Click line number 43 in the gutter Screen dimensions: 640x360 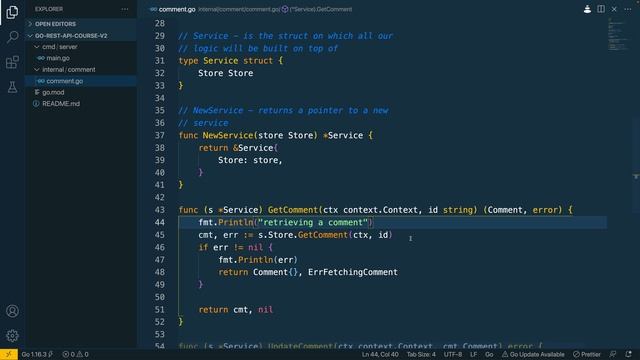pos(160,210)
